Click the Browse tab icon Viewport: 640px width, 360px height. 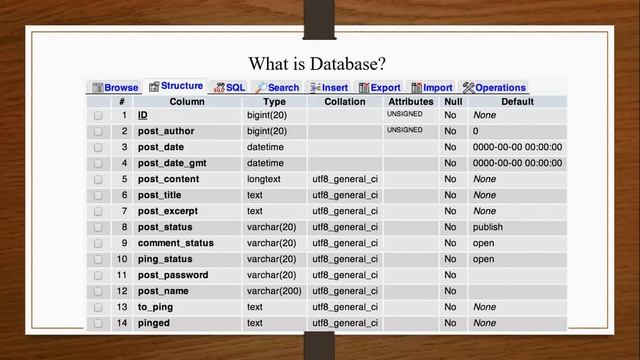tap(98, 88)
